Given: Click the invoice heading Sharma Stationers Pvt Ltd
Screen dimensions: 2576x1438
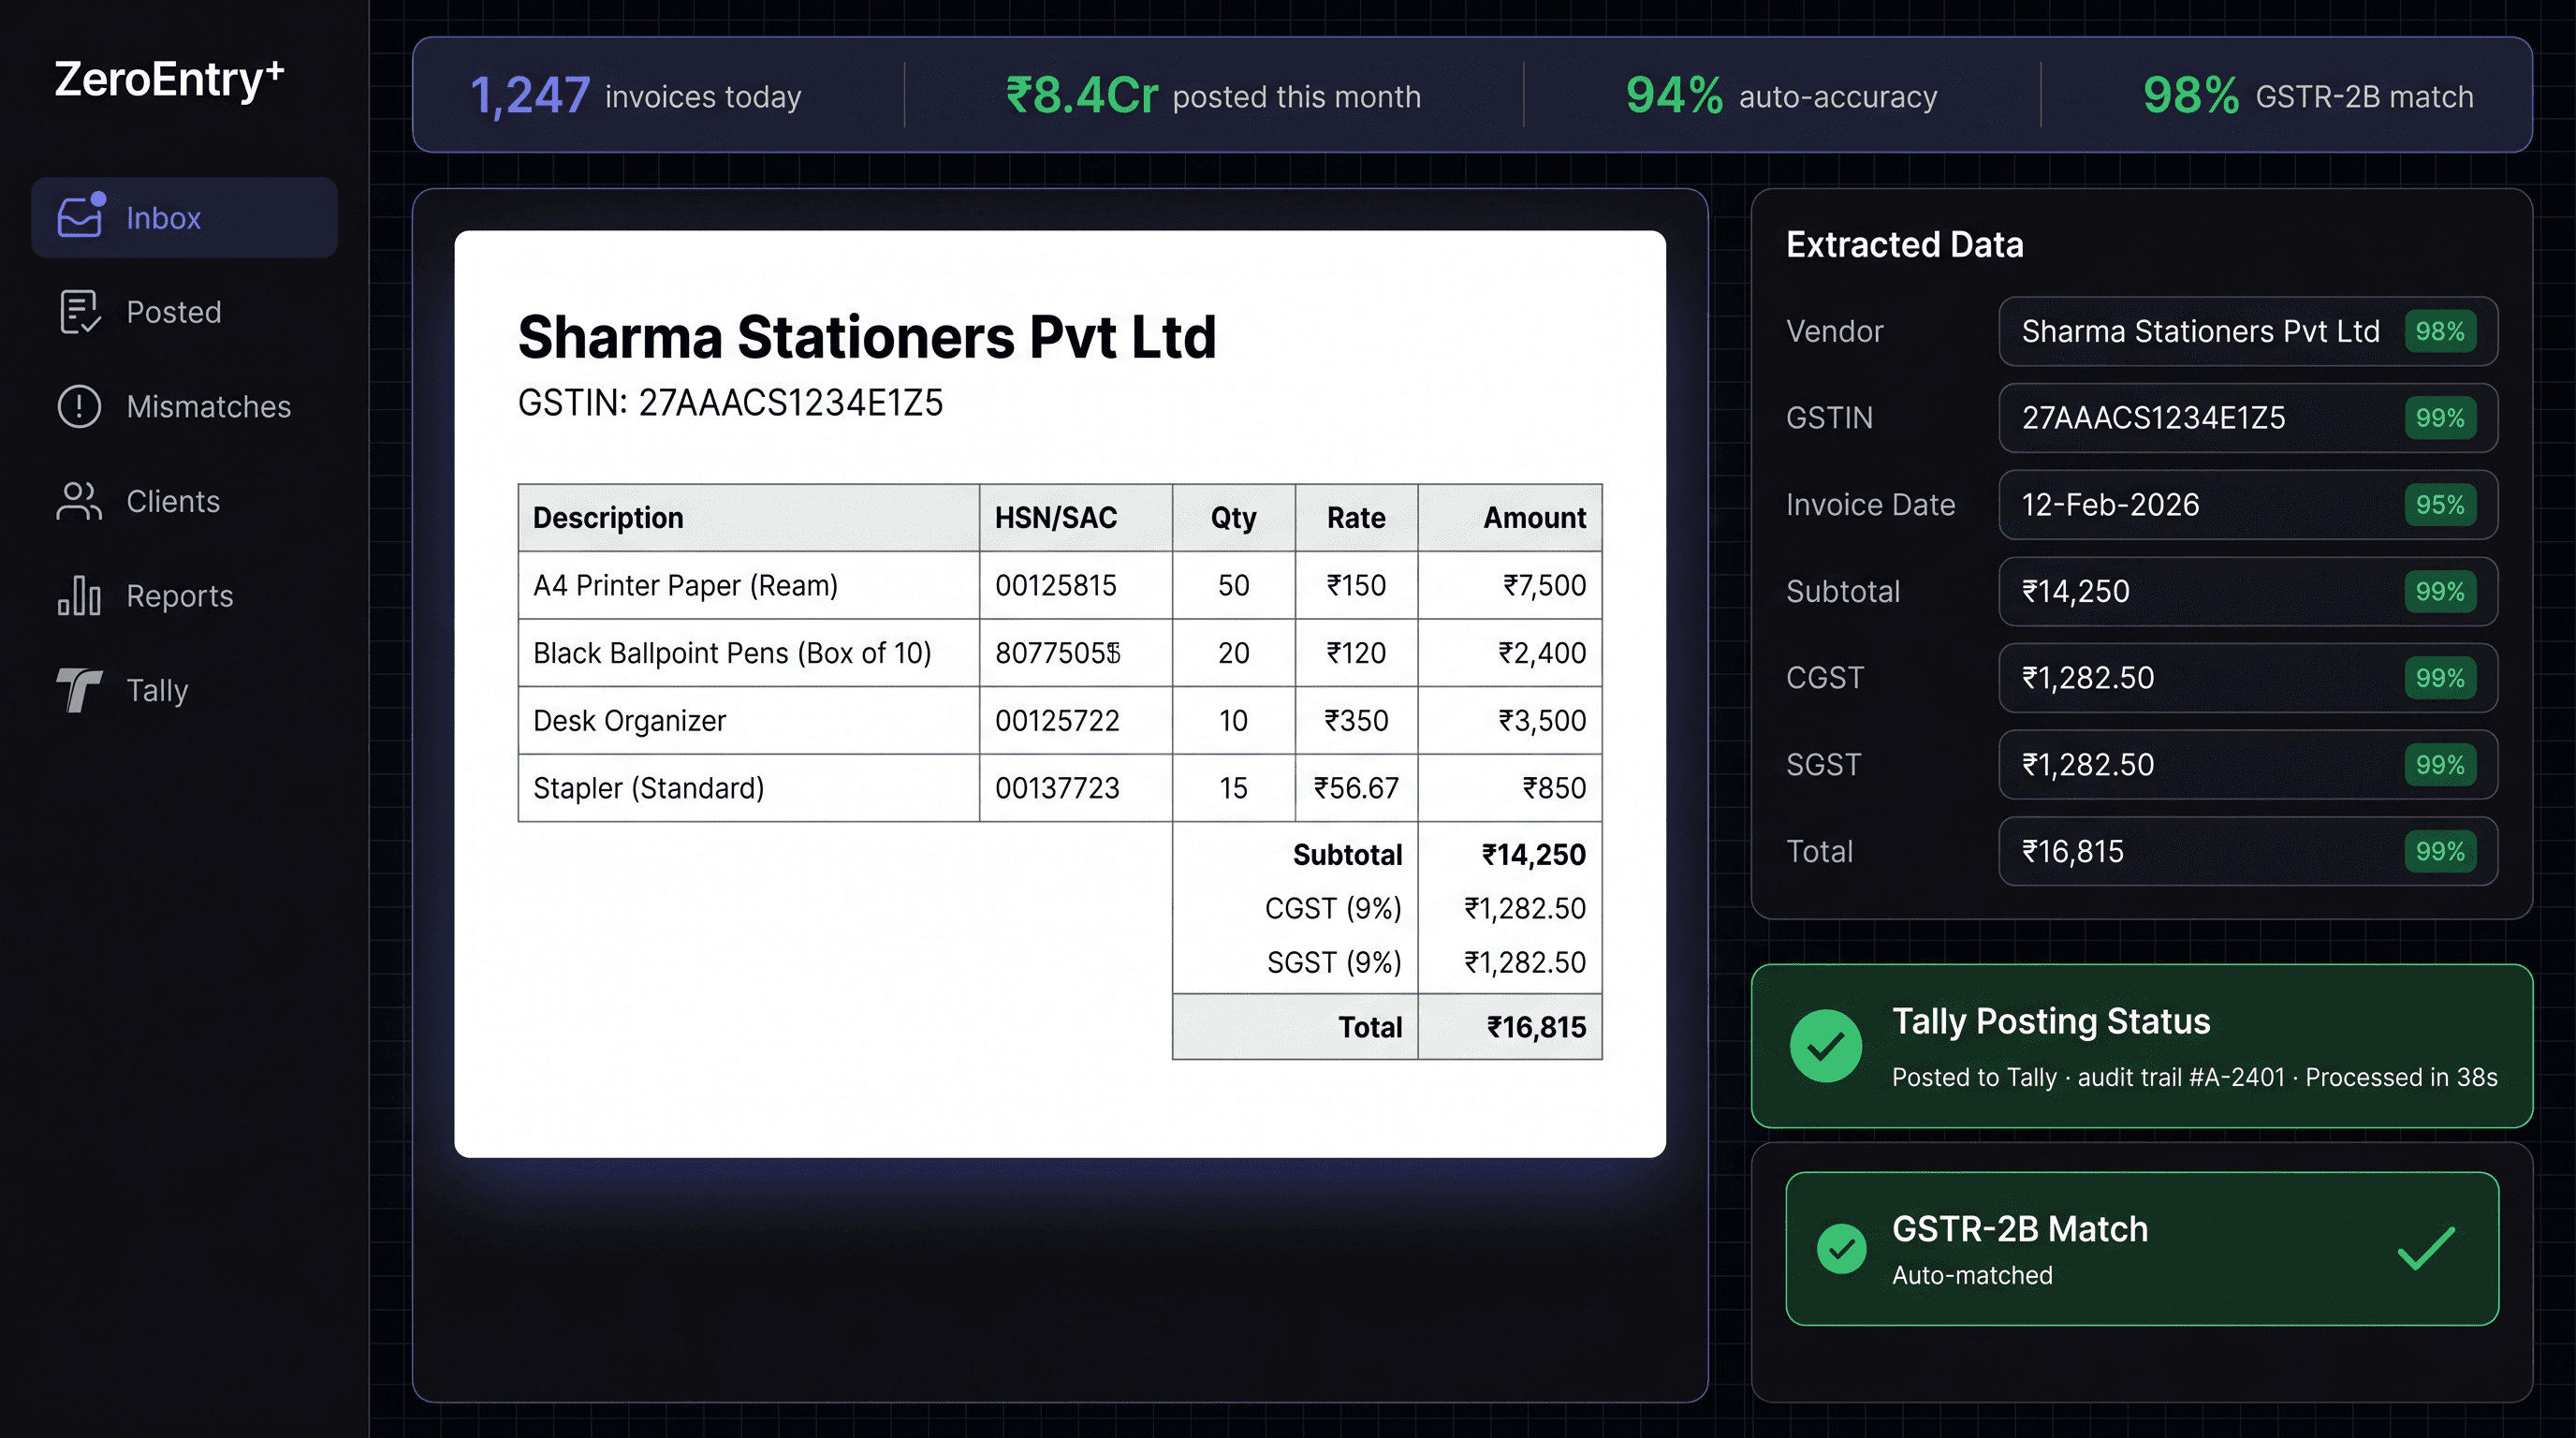Looking at the screenshot, I should point(867,337).
